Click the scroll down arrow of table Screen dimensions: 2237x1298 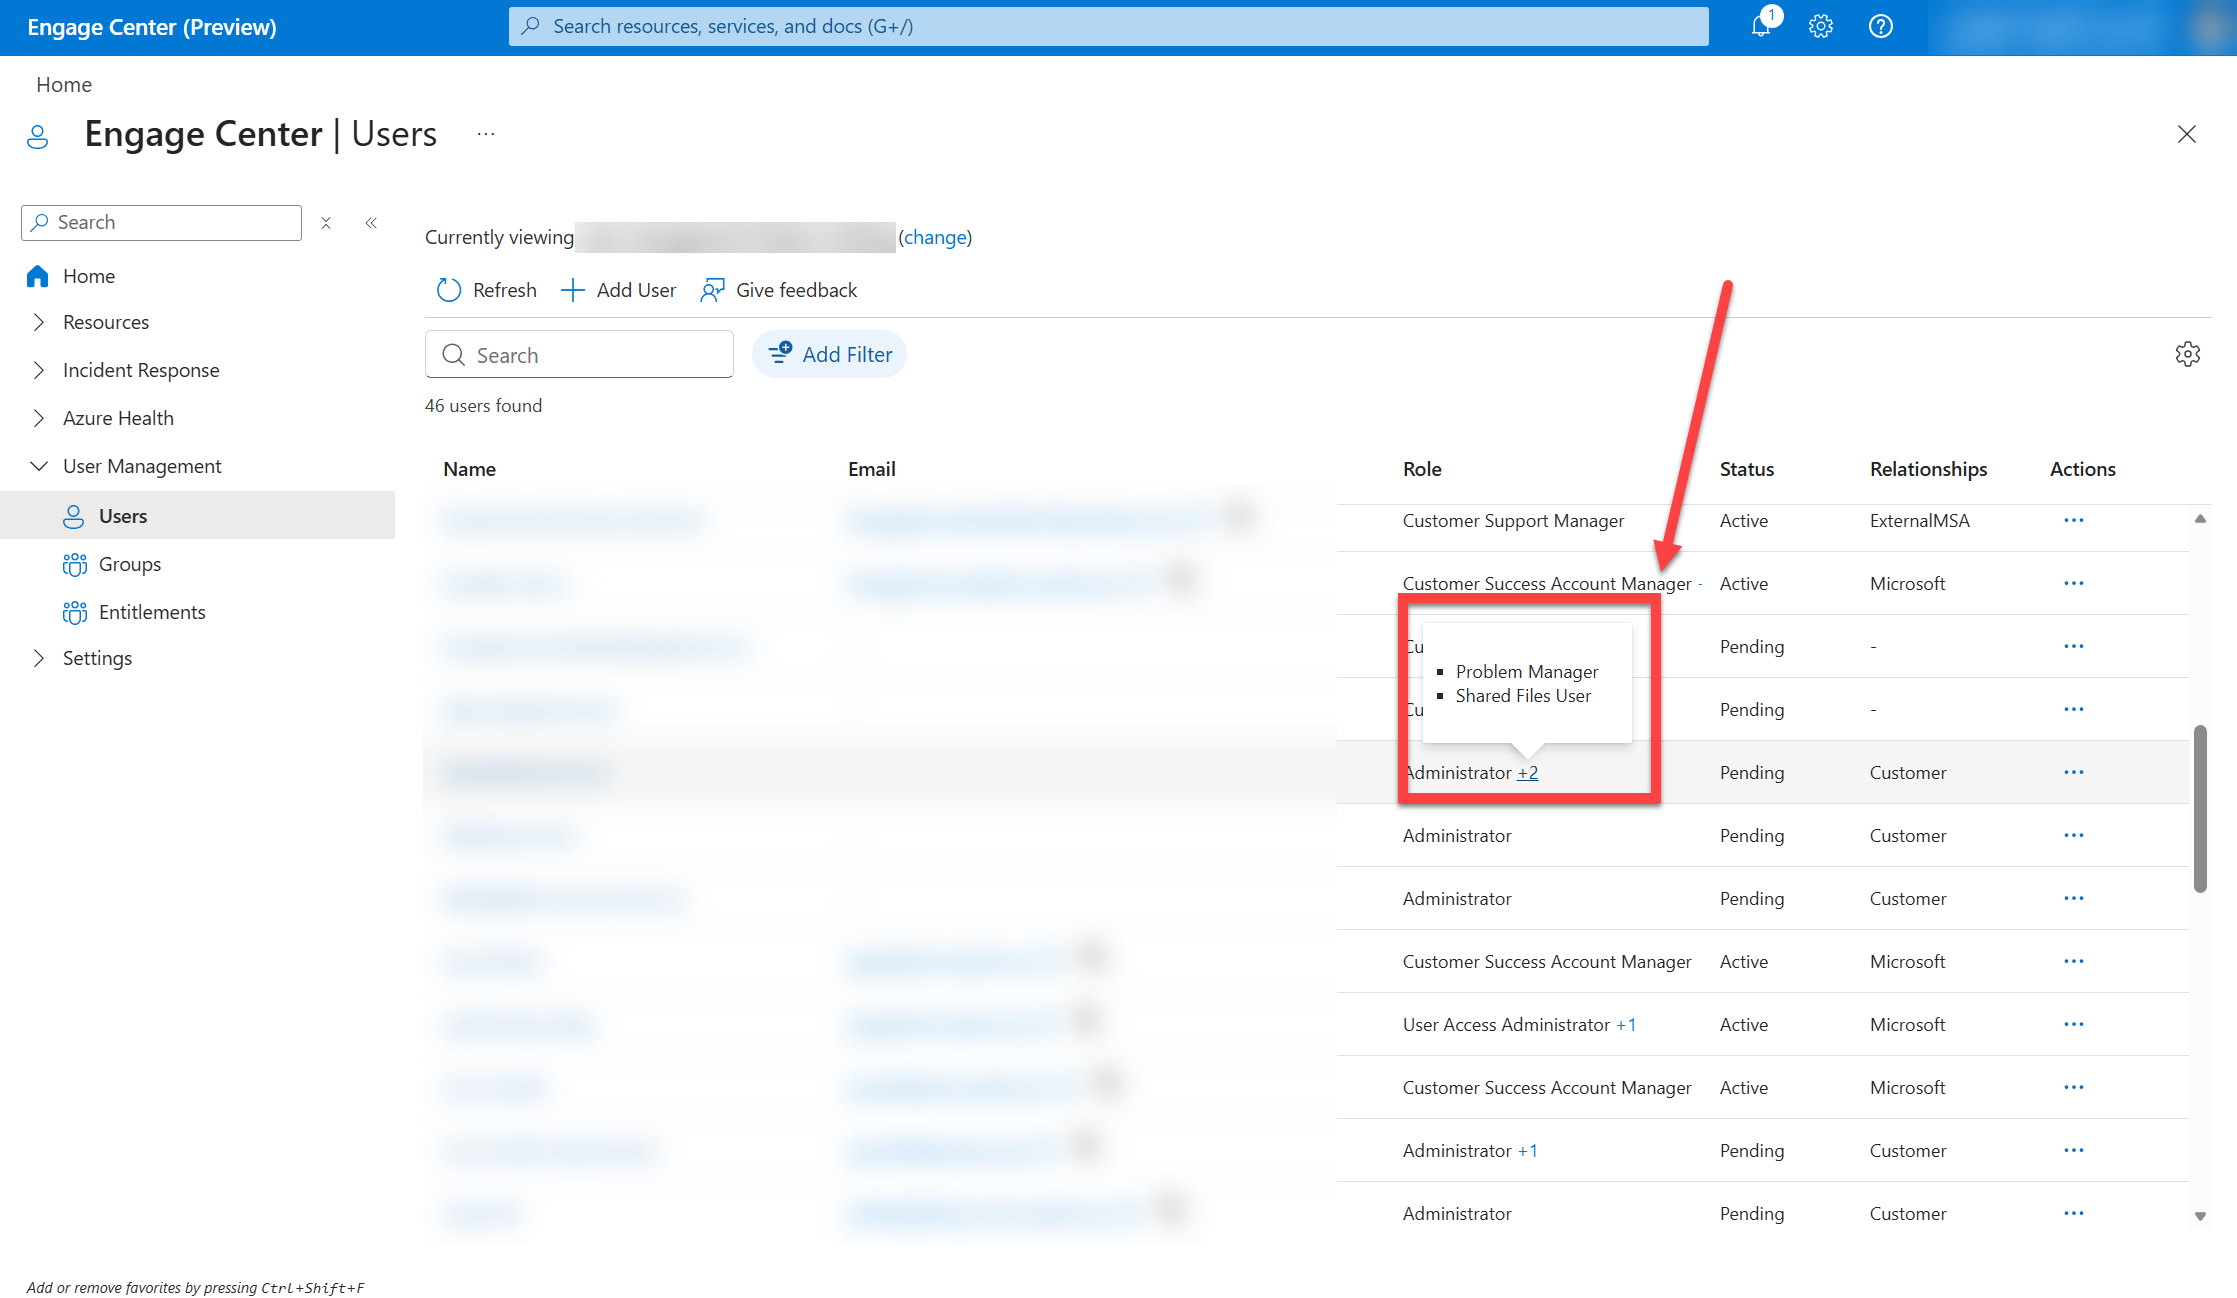(x=2200, y=1216)
